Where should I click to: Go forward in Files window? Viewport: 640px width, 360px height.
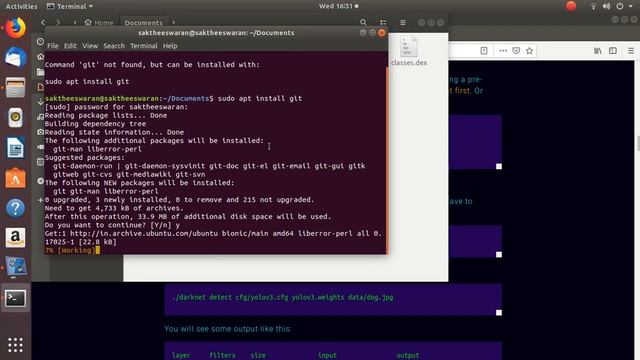point(58,22)
